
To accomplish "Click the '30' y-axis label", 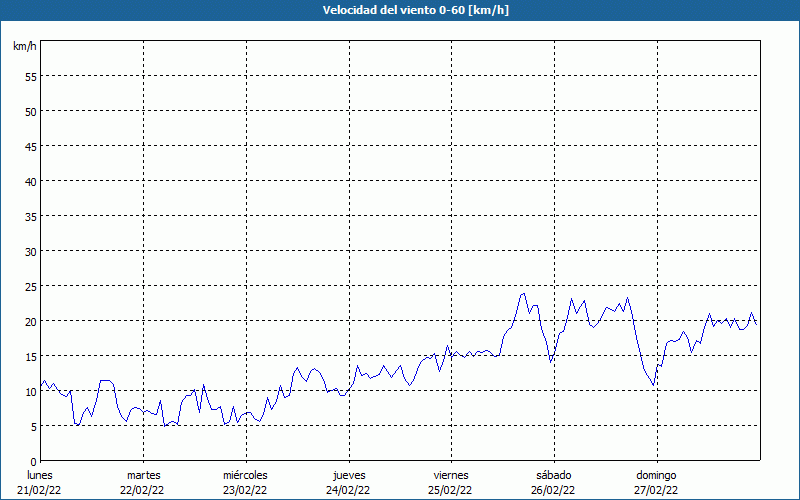I will pyautogui.click(x=31, y=252).
